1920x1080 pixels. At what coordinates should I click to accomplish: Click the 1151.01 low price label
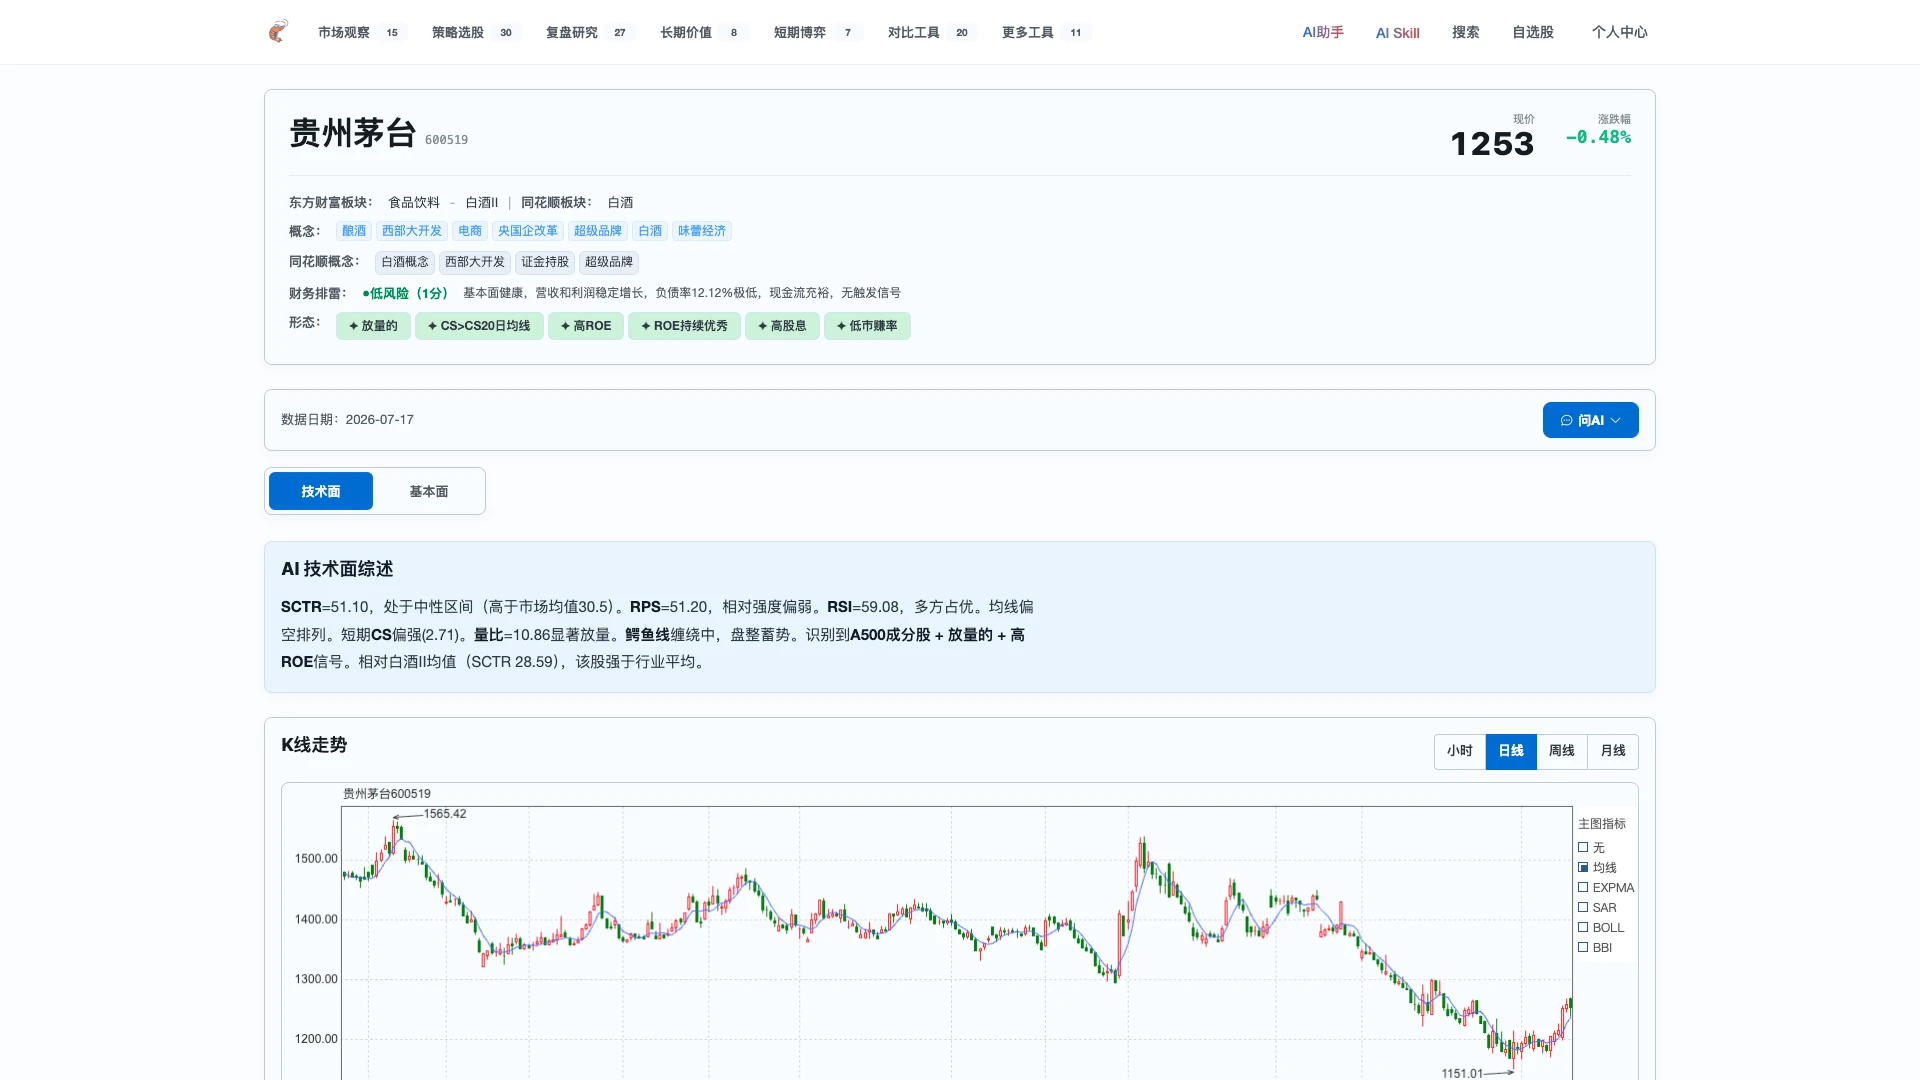click(1462, 1073)
